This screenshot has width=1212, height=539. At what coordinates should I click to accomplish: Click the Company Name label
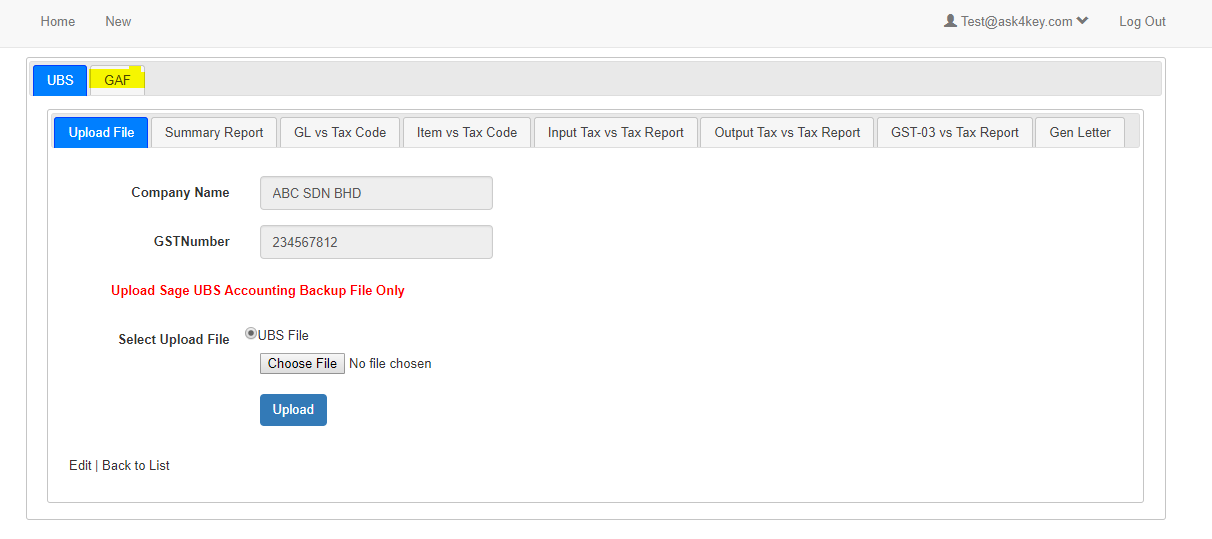(180, 192)
